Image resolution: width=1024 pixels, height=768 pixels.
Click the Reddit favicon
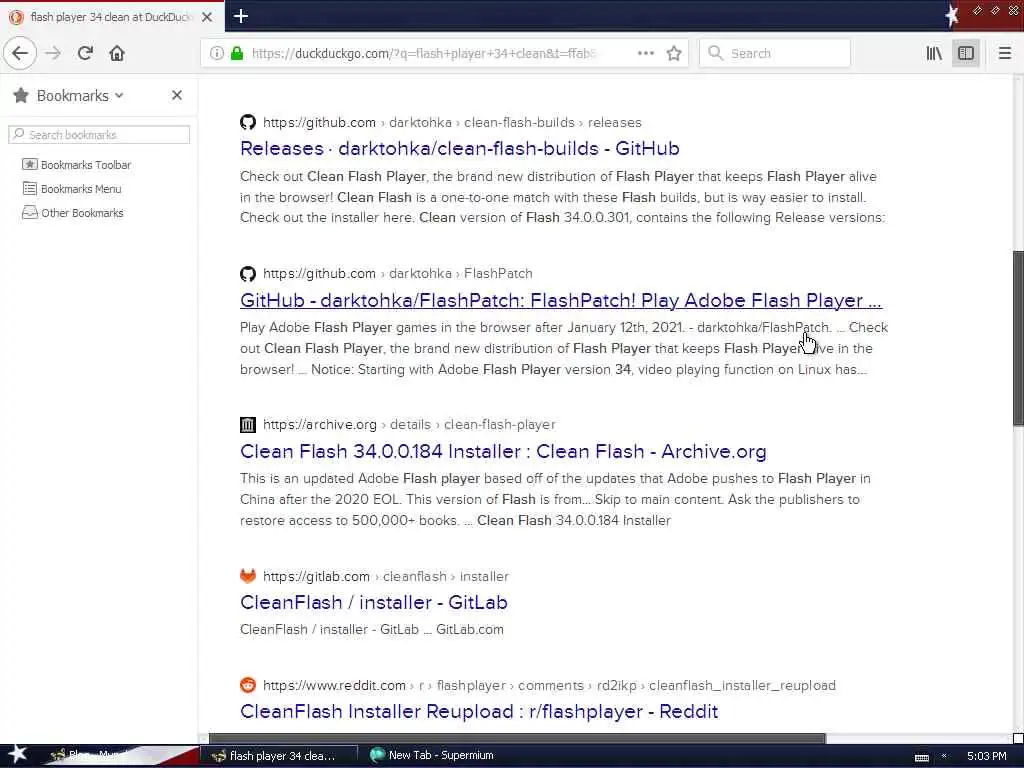tap(248, 685)
